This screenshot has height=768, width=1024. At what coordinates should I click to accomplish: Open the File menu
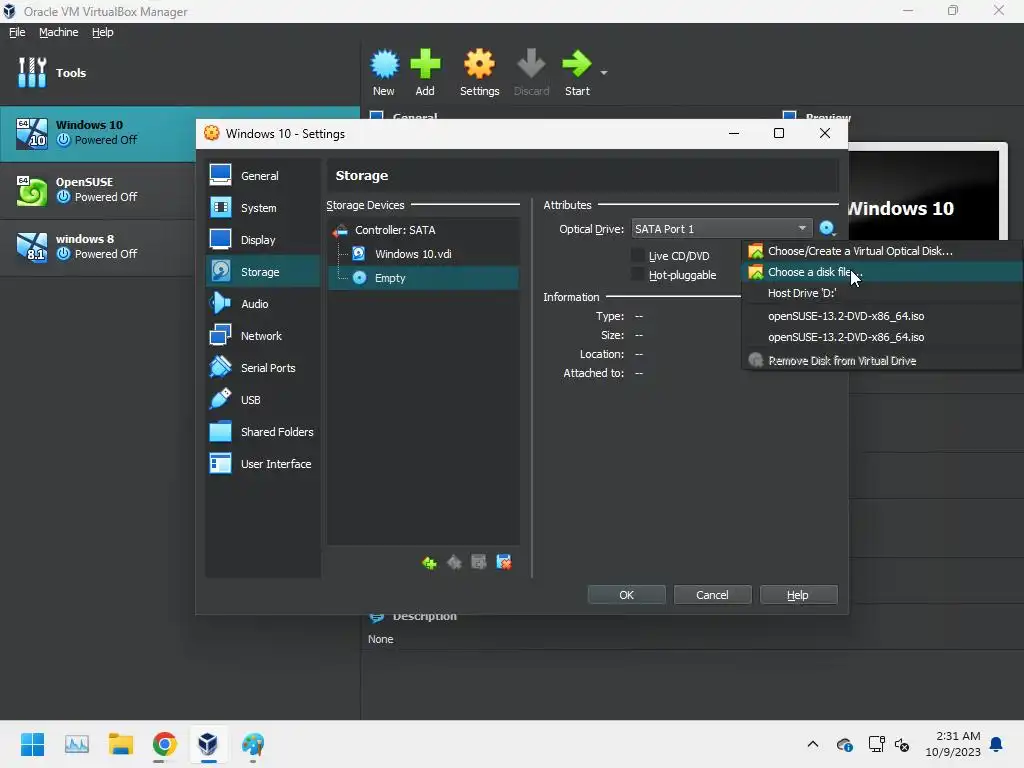17,32
